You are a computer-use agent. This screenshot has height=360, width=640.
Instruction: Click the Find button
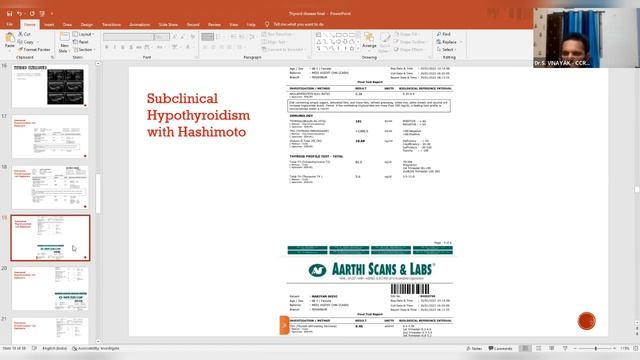pyautogui.click(x=444, y=34)
